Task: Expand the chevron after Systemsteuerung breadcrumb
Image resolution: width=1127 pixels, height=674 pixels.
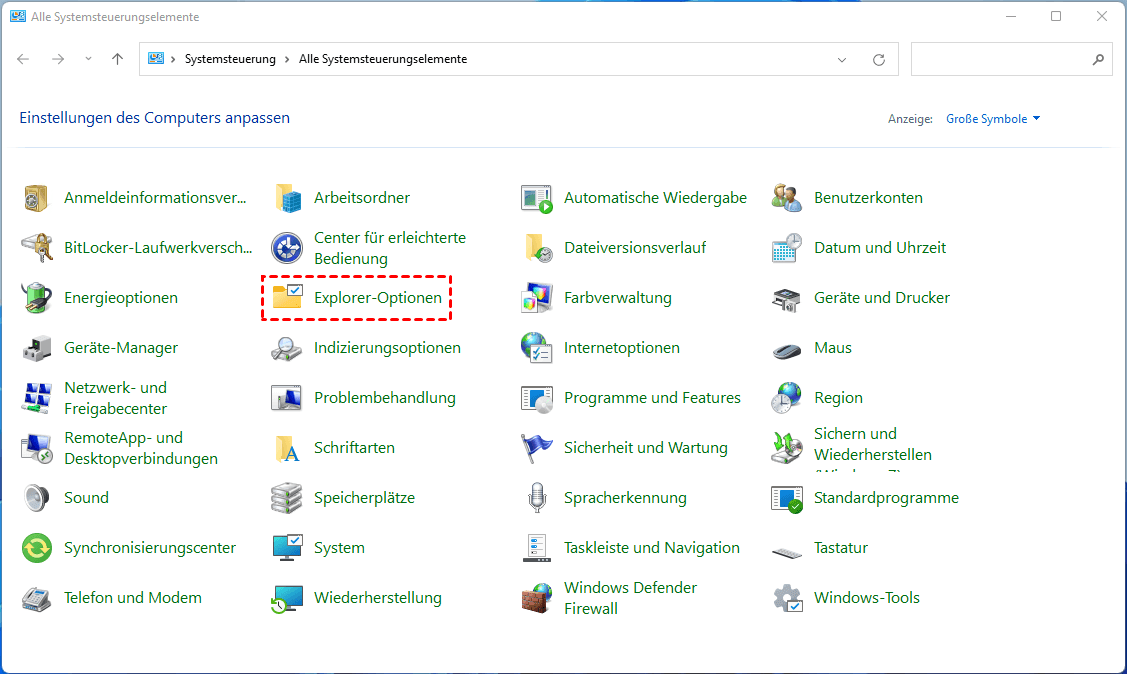Action: click(287, 59)
